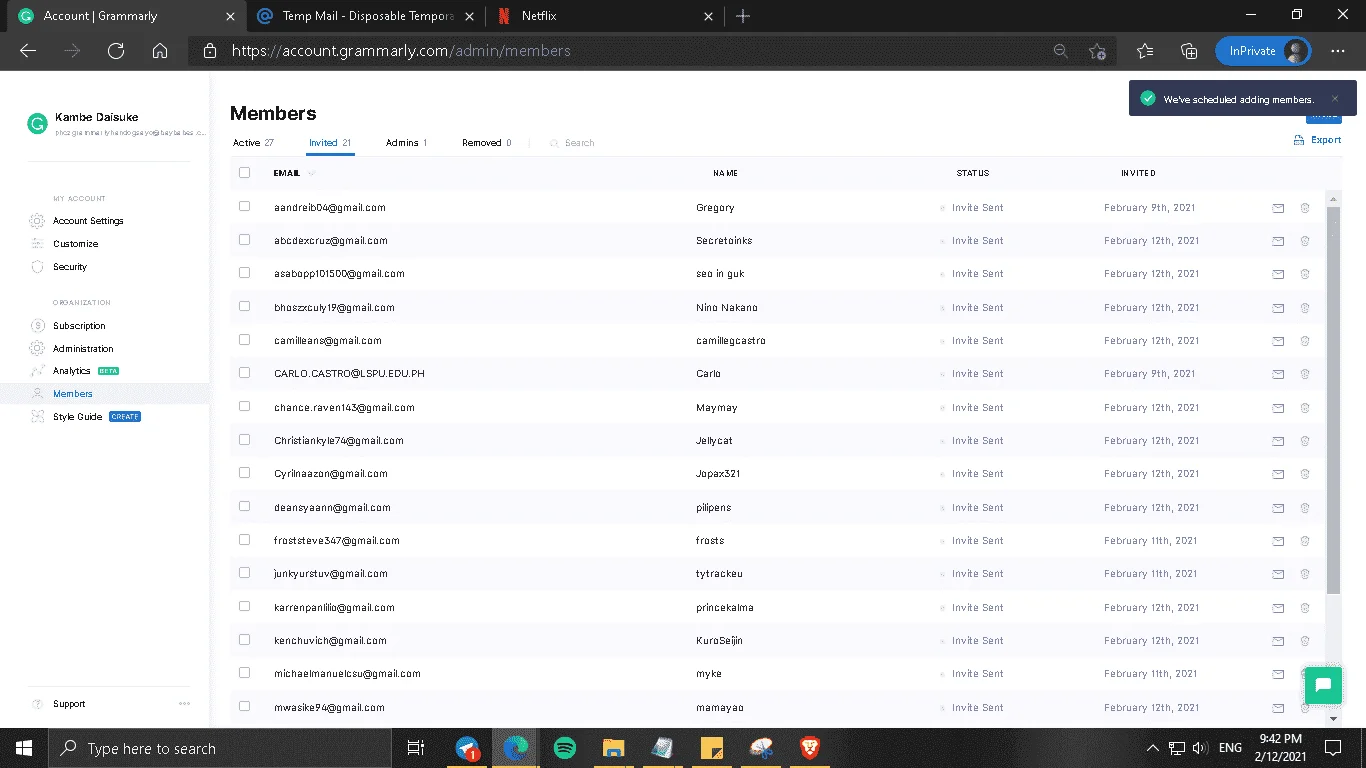Switch to the Active members tab
1366x768 pixels.
coord(253,143)
